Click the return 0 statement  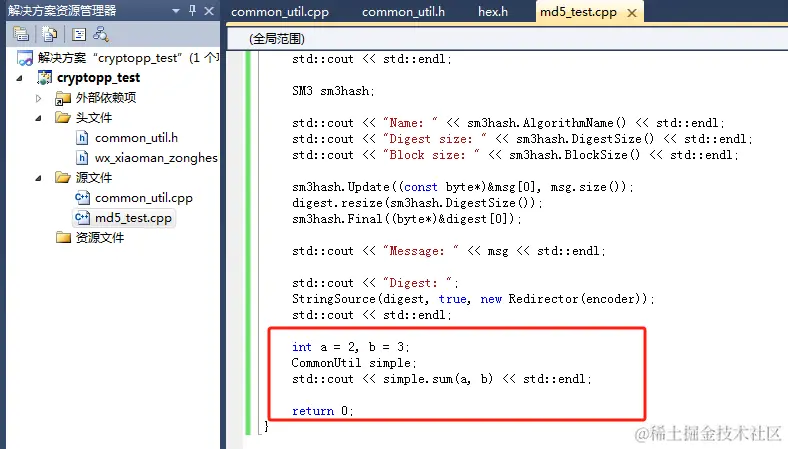tap(323, 411)
